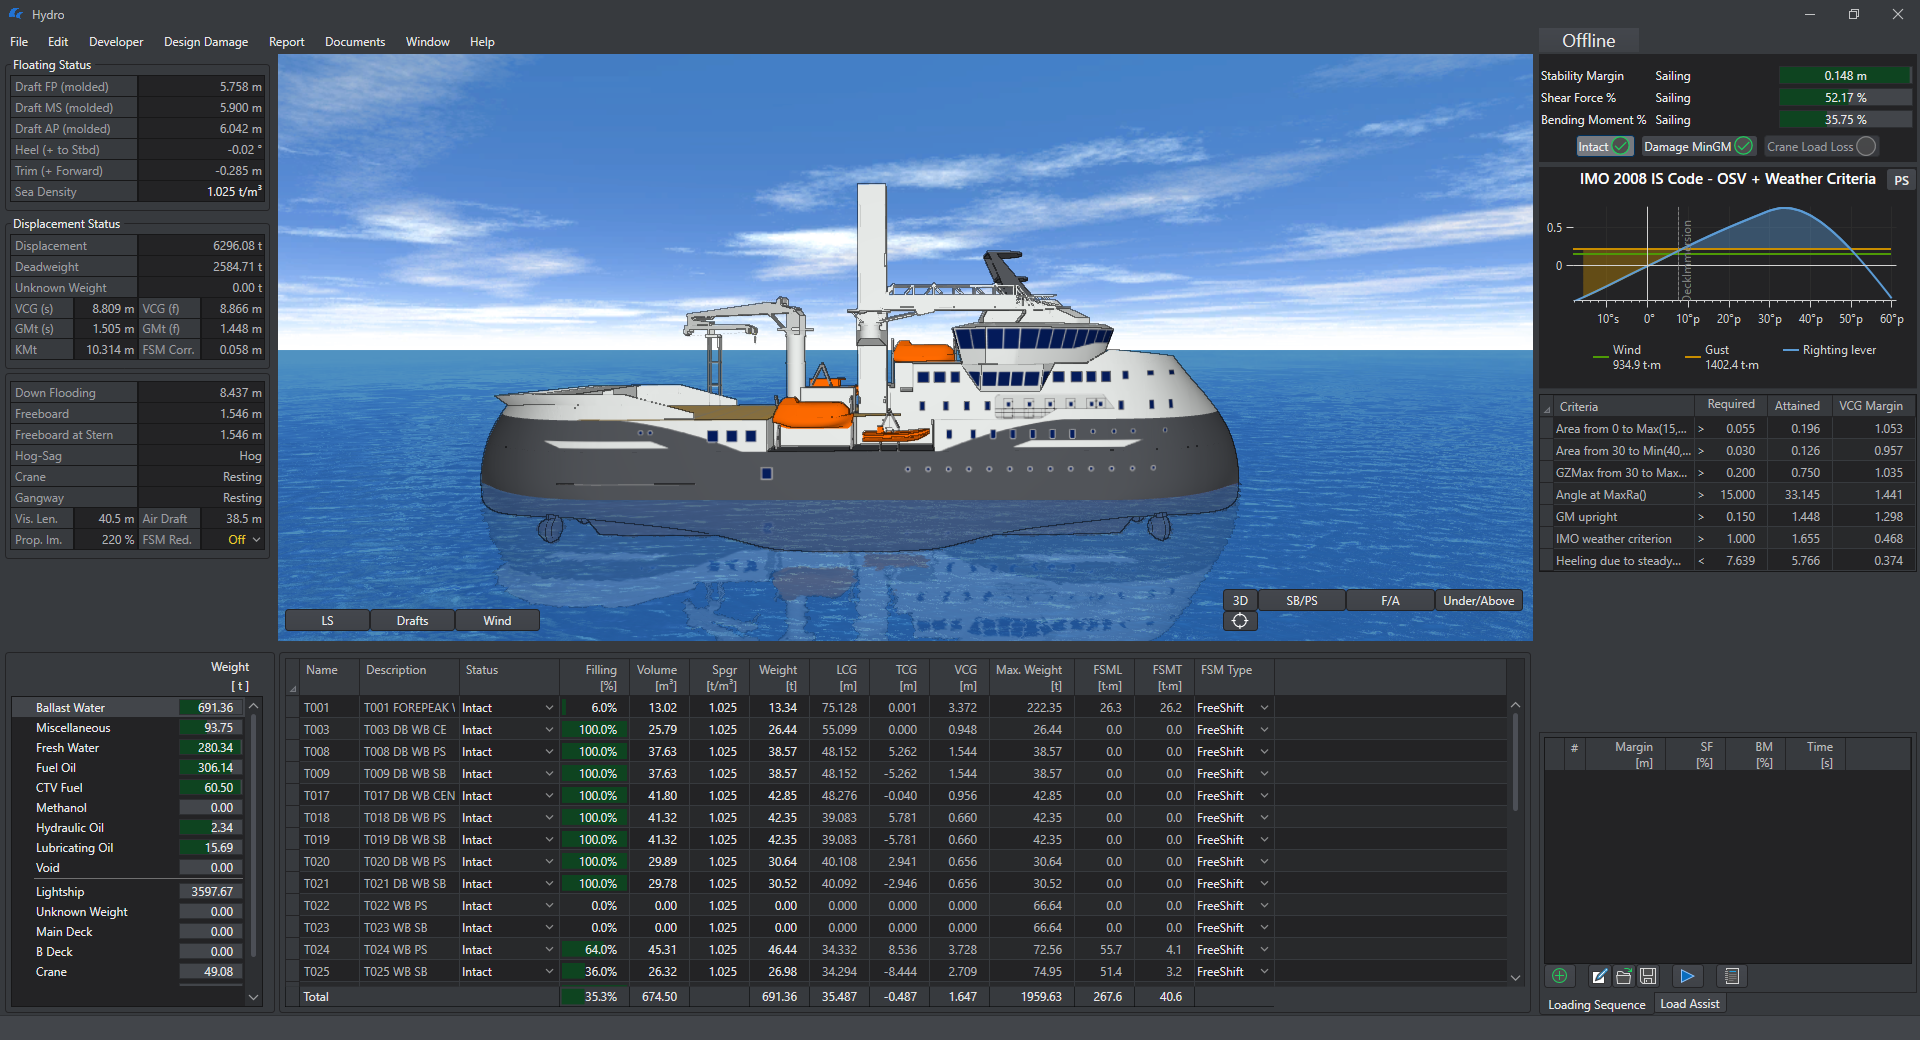Screen dimensions: 1920x1040
Task: Click the PS button beside IMO criteria title
Action: [1900, 179]
